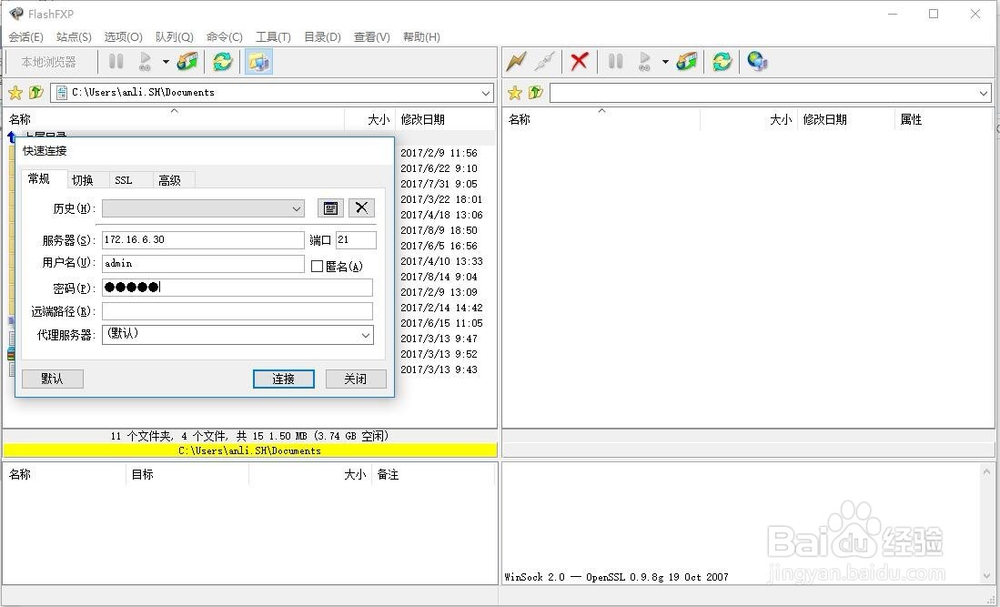Open the 工具(T) menu
The height and width of the screenshot is (607, 1000).
(273, 37)
